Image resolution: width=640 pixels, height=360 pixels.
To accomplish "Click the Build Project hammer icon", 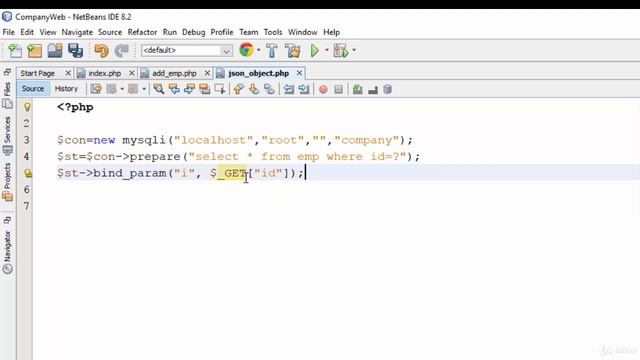I will [x=271, y=51].
